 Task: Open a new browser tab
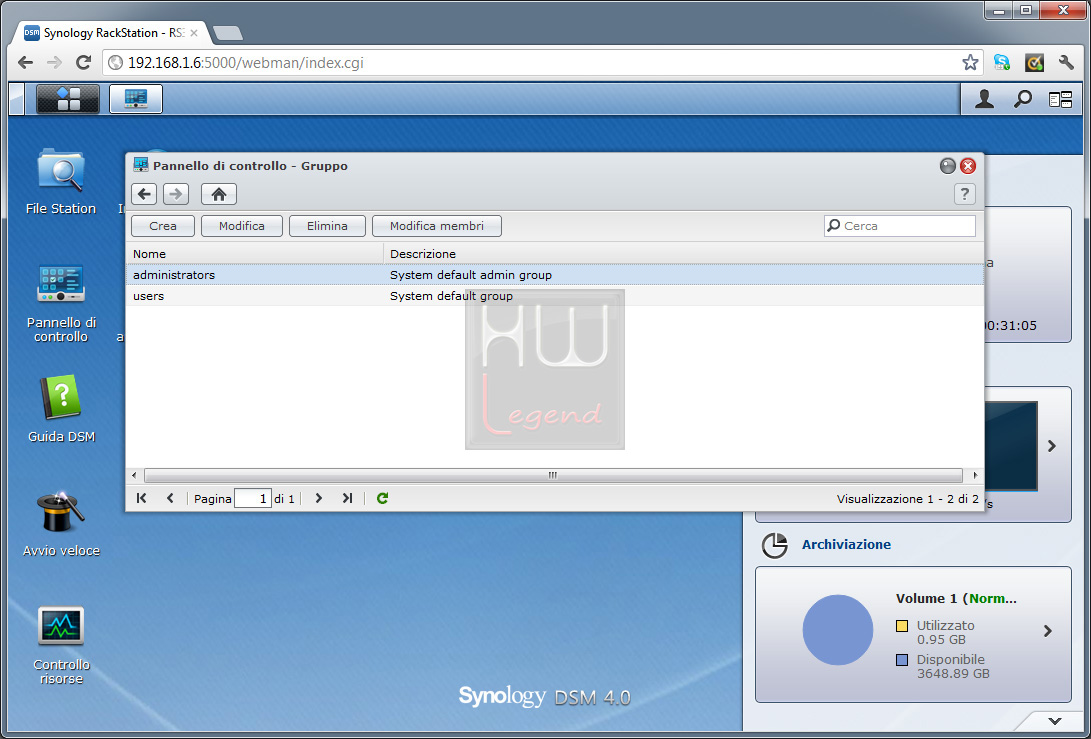tap(228, 33)
